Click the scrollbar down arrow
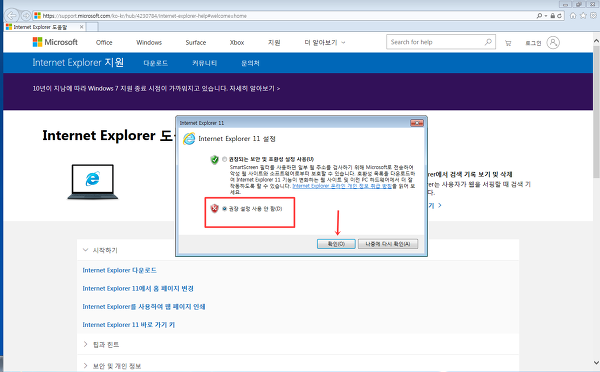Screen dimensions: 600x372 pos(596,362)
